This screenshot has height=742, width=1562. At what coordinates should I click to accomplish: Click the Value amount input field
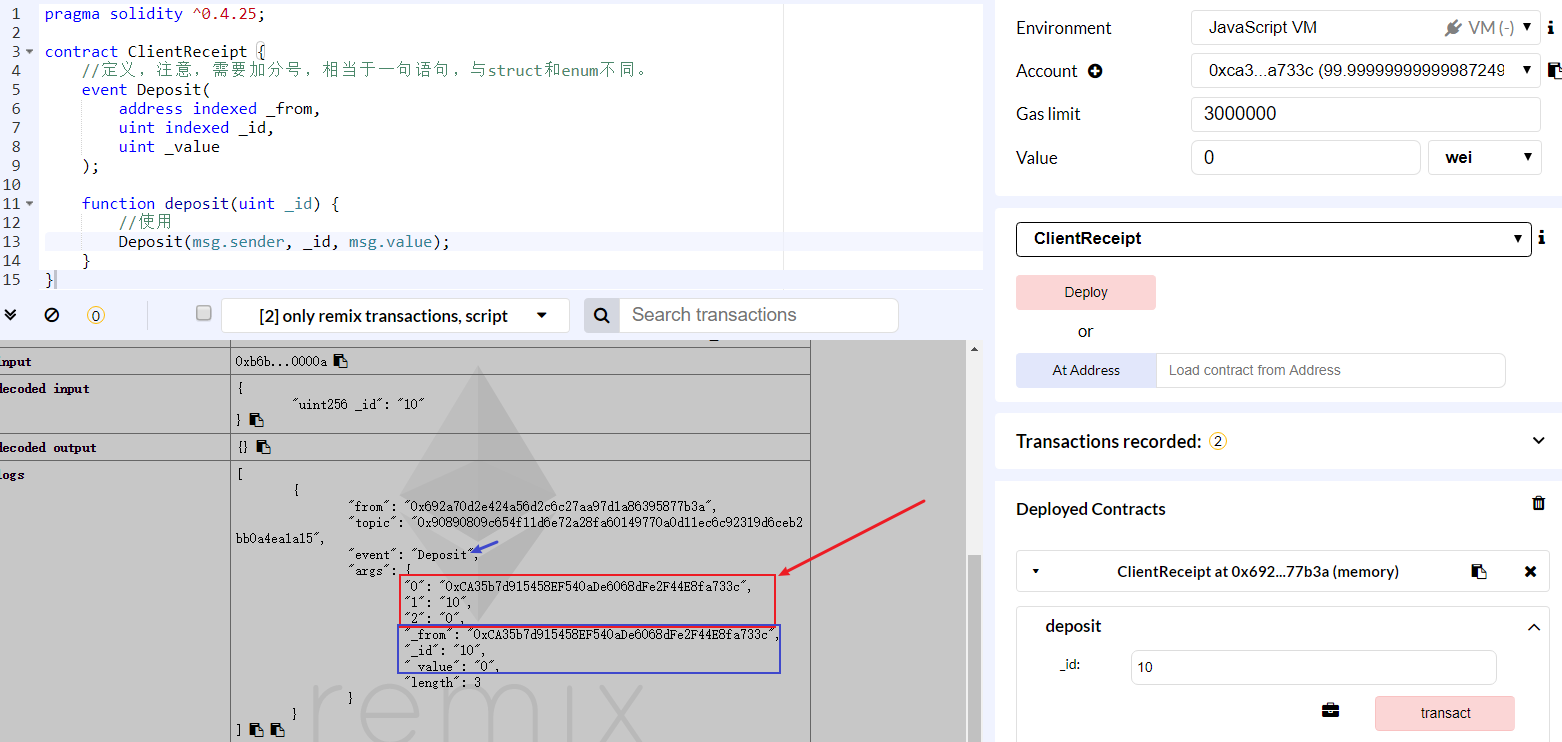[x=1305, y=157]
